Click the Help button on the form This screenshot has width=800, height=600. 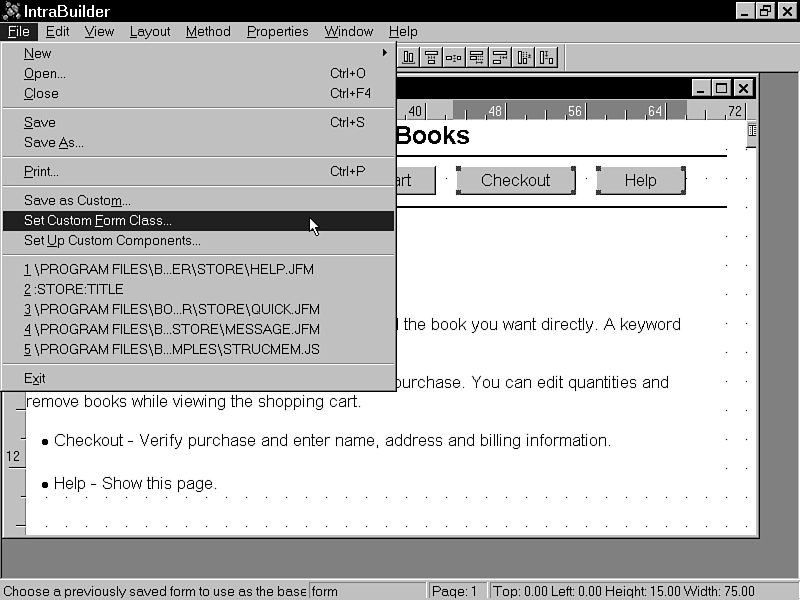point(640,180)
